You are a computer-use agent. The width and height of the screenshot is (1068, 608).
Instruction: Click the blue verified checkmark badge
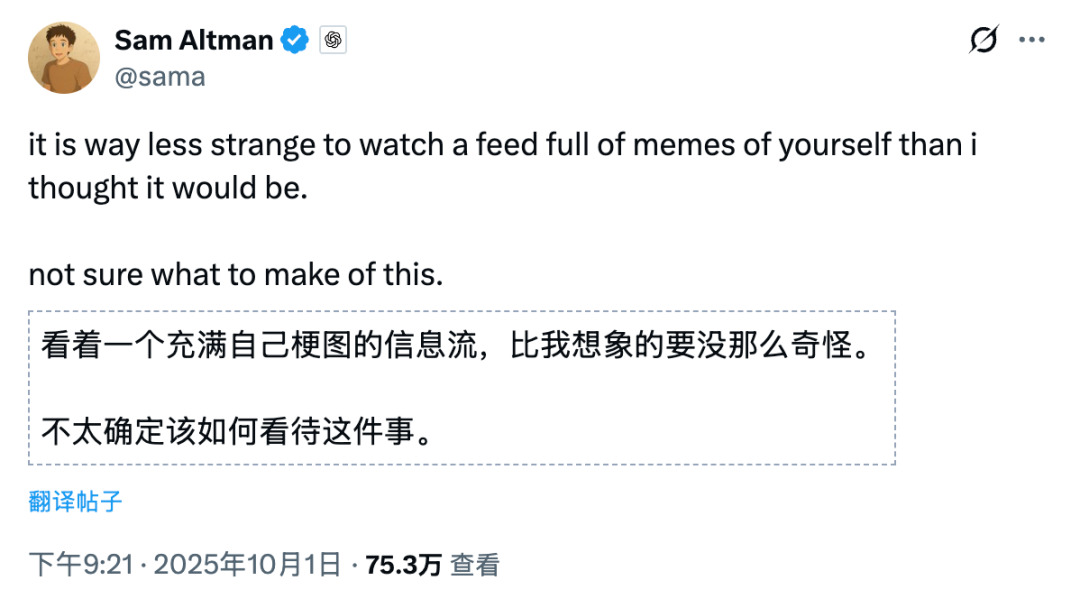click(x=295, y=41)
